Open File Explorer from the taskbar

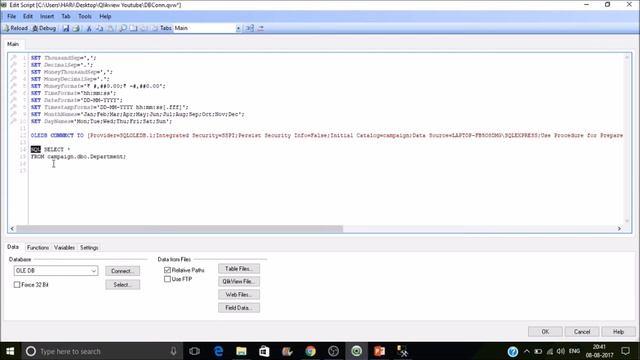coord(241,351)
